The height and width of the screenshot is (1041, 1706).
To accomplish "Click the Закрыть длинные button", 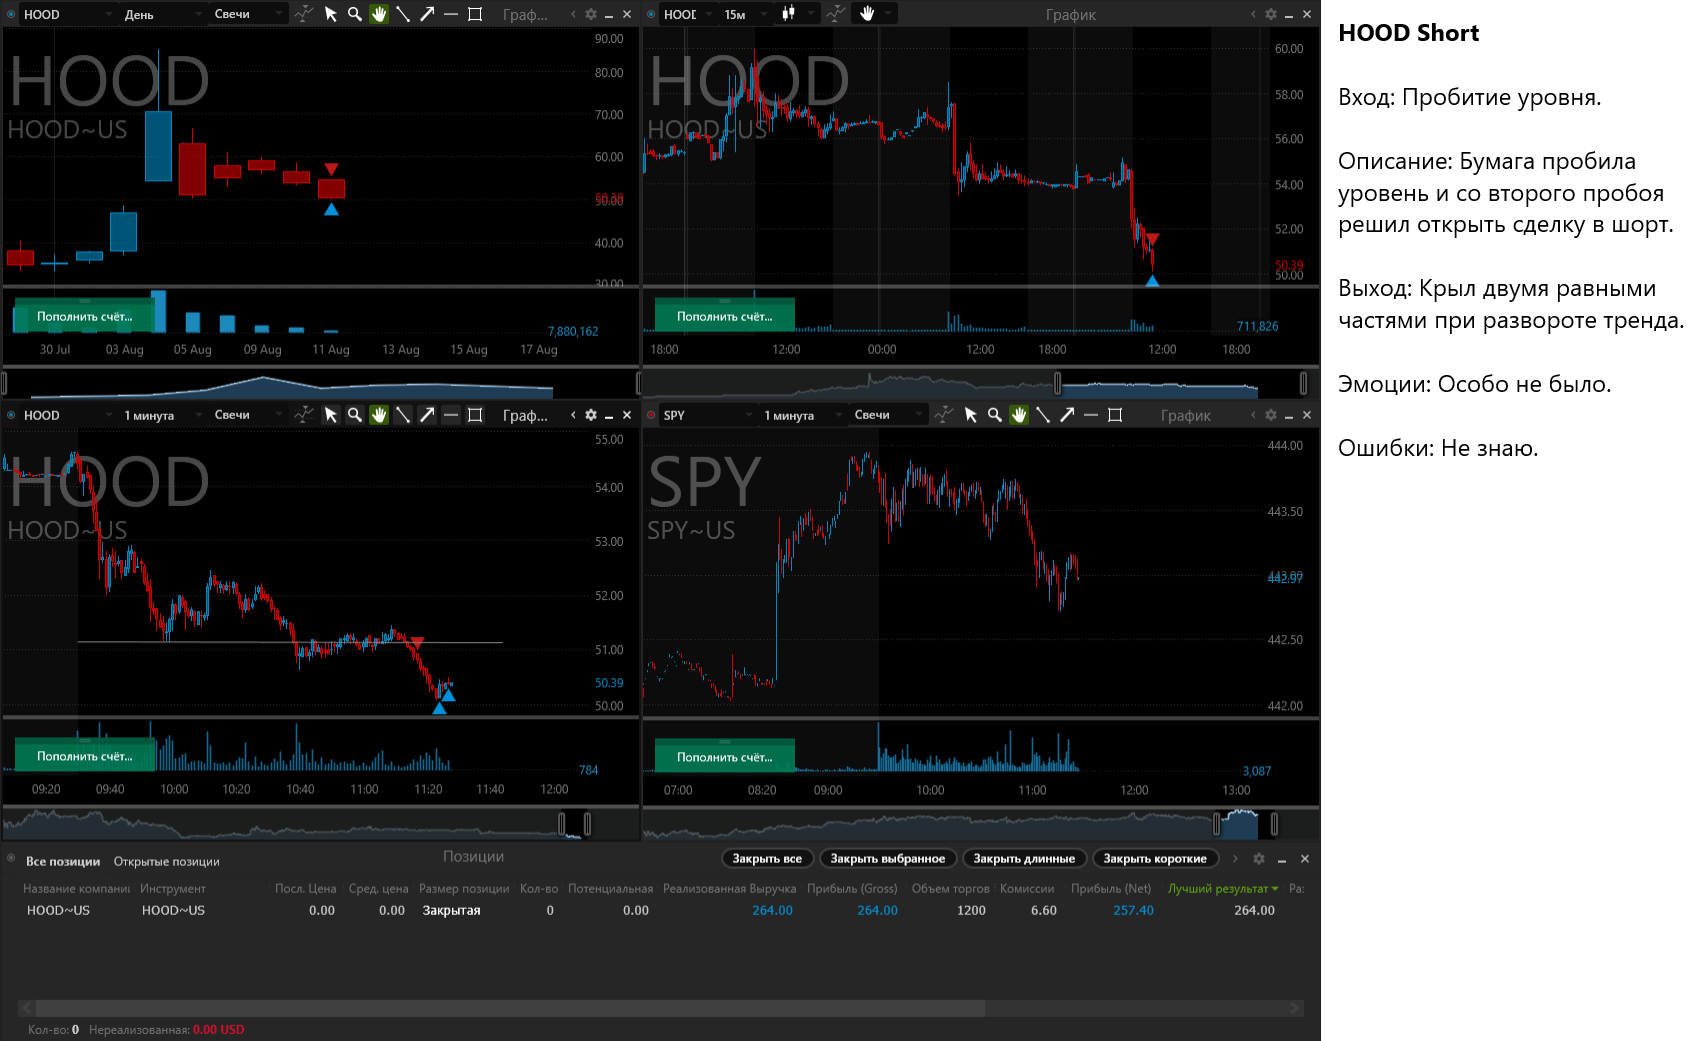I will tap(1024, 858).
